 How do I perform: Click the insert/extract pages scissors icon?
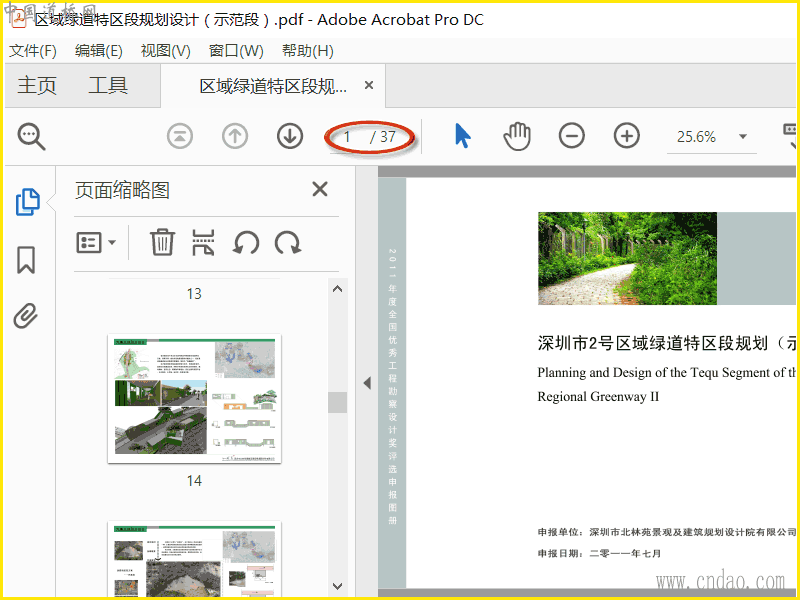203,242
